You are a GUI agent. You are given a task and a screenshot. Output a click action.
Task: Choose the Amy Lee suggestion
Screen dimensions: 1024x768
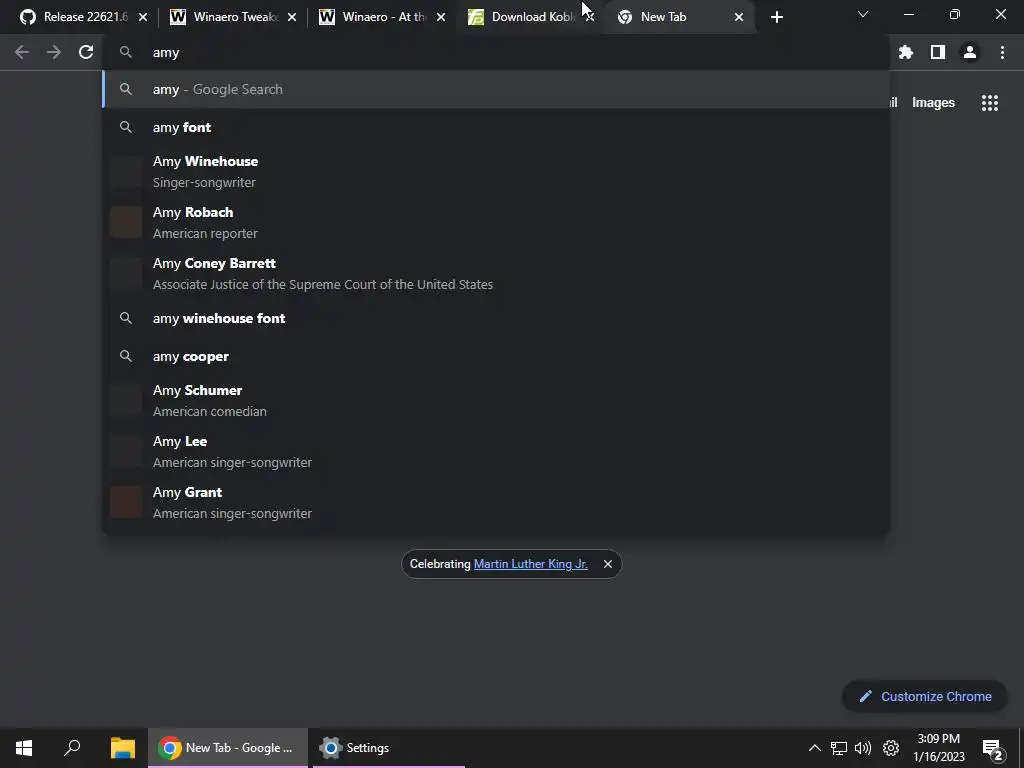pos(496,451)
